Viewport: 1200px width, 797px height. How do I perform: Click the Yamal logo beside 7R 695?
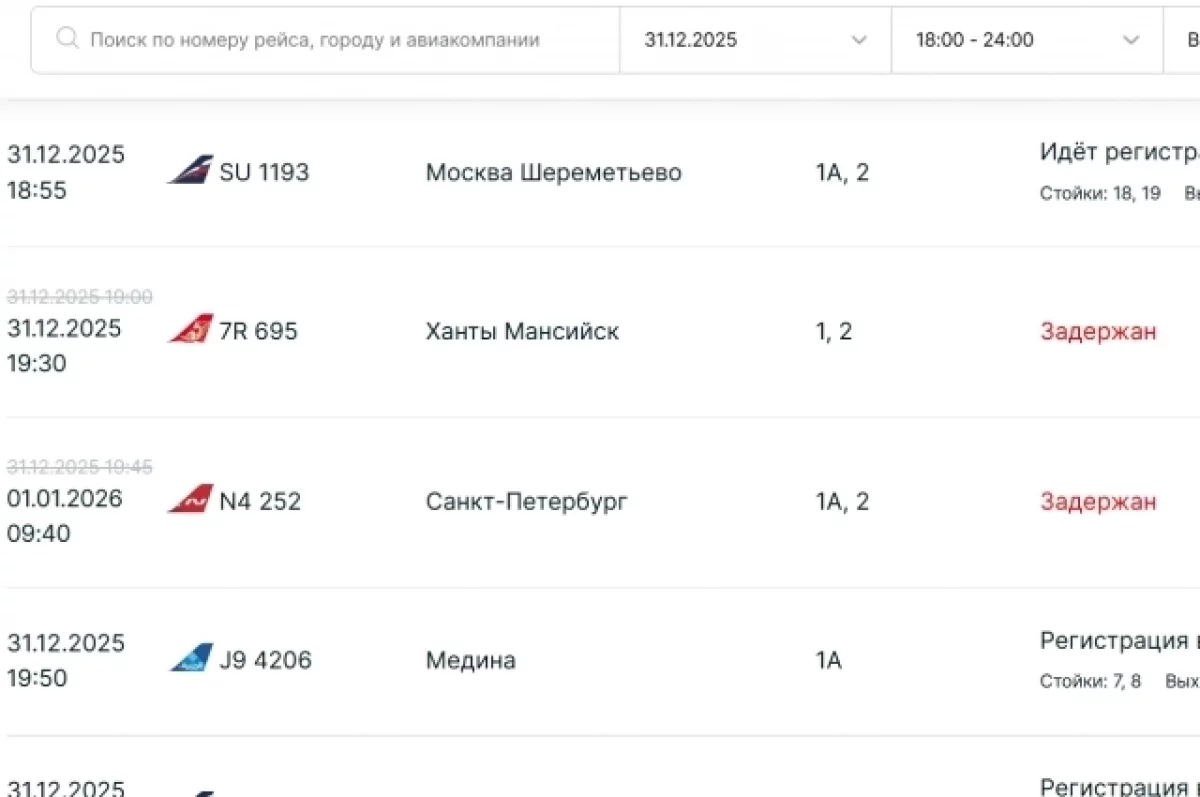[190, 329]
